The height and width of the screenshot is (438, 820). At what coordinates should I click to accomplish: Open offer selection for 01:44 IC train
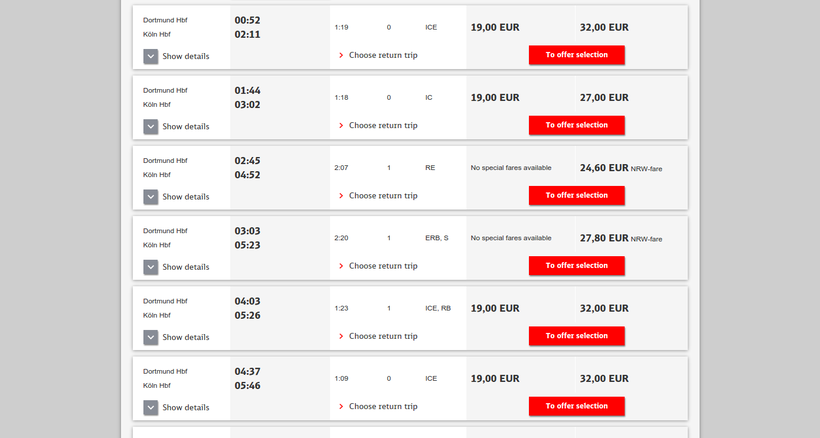576,125
